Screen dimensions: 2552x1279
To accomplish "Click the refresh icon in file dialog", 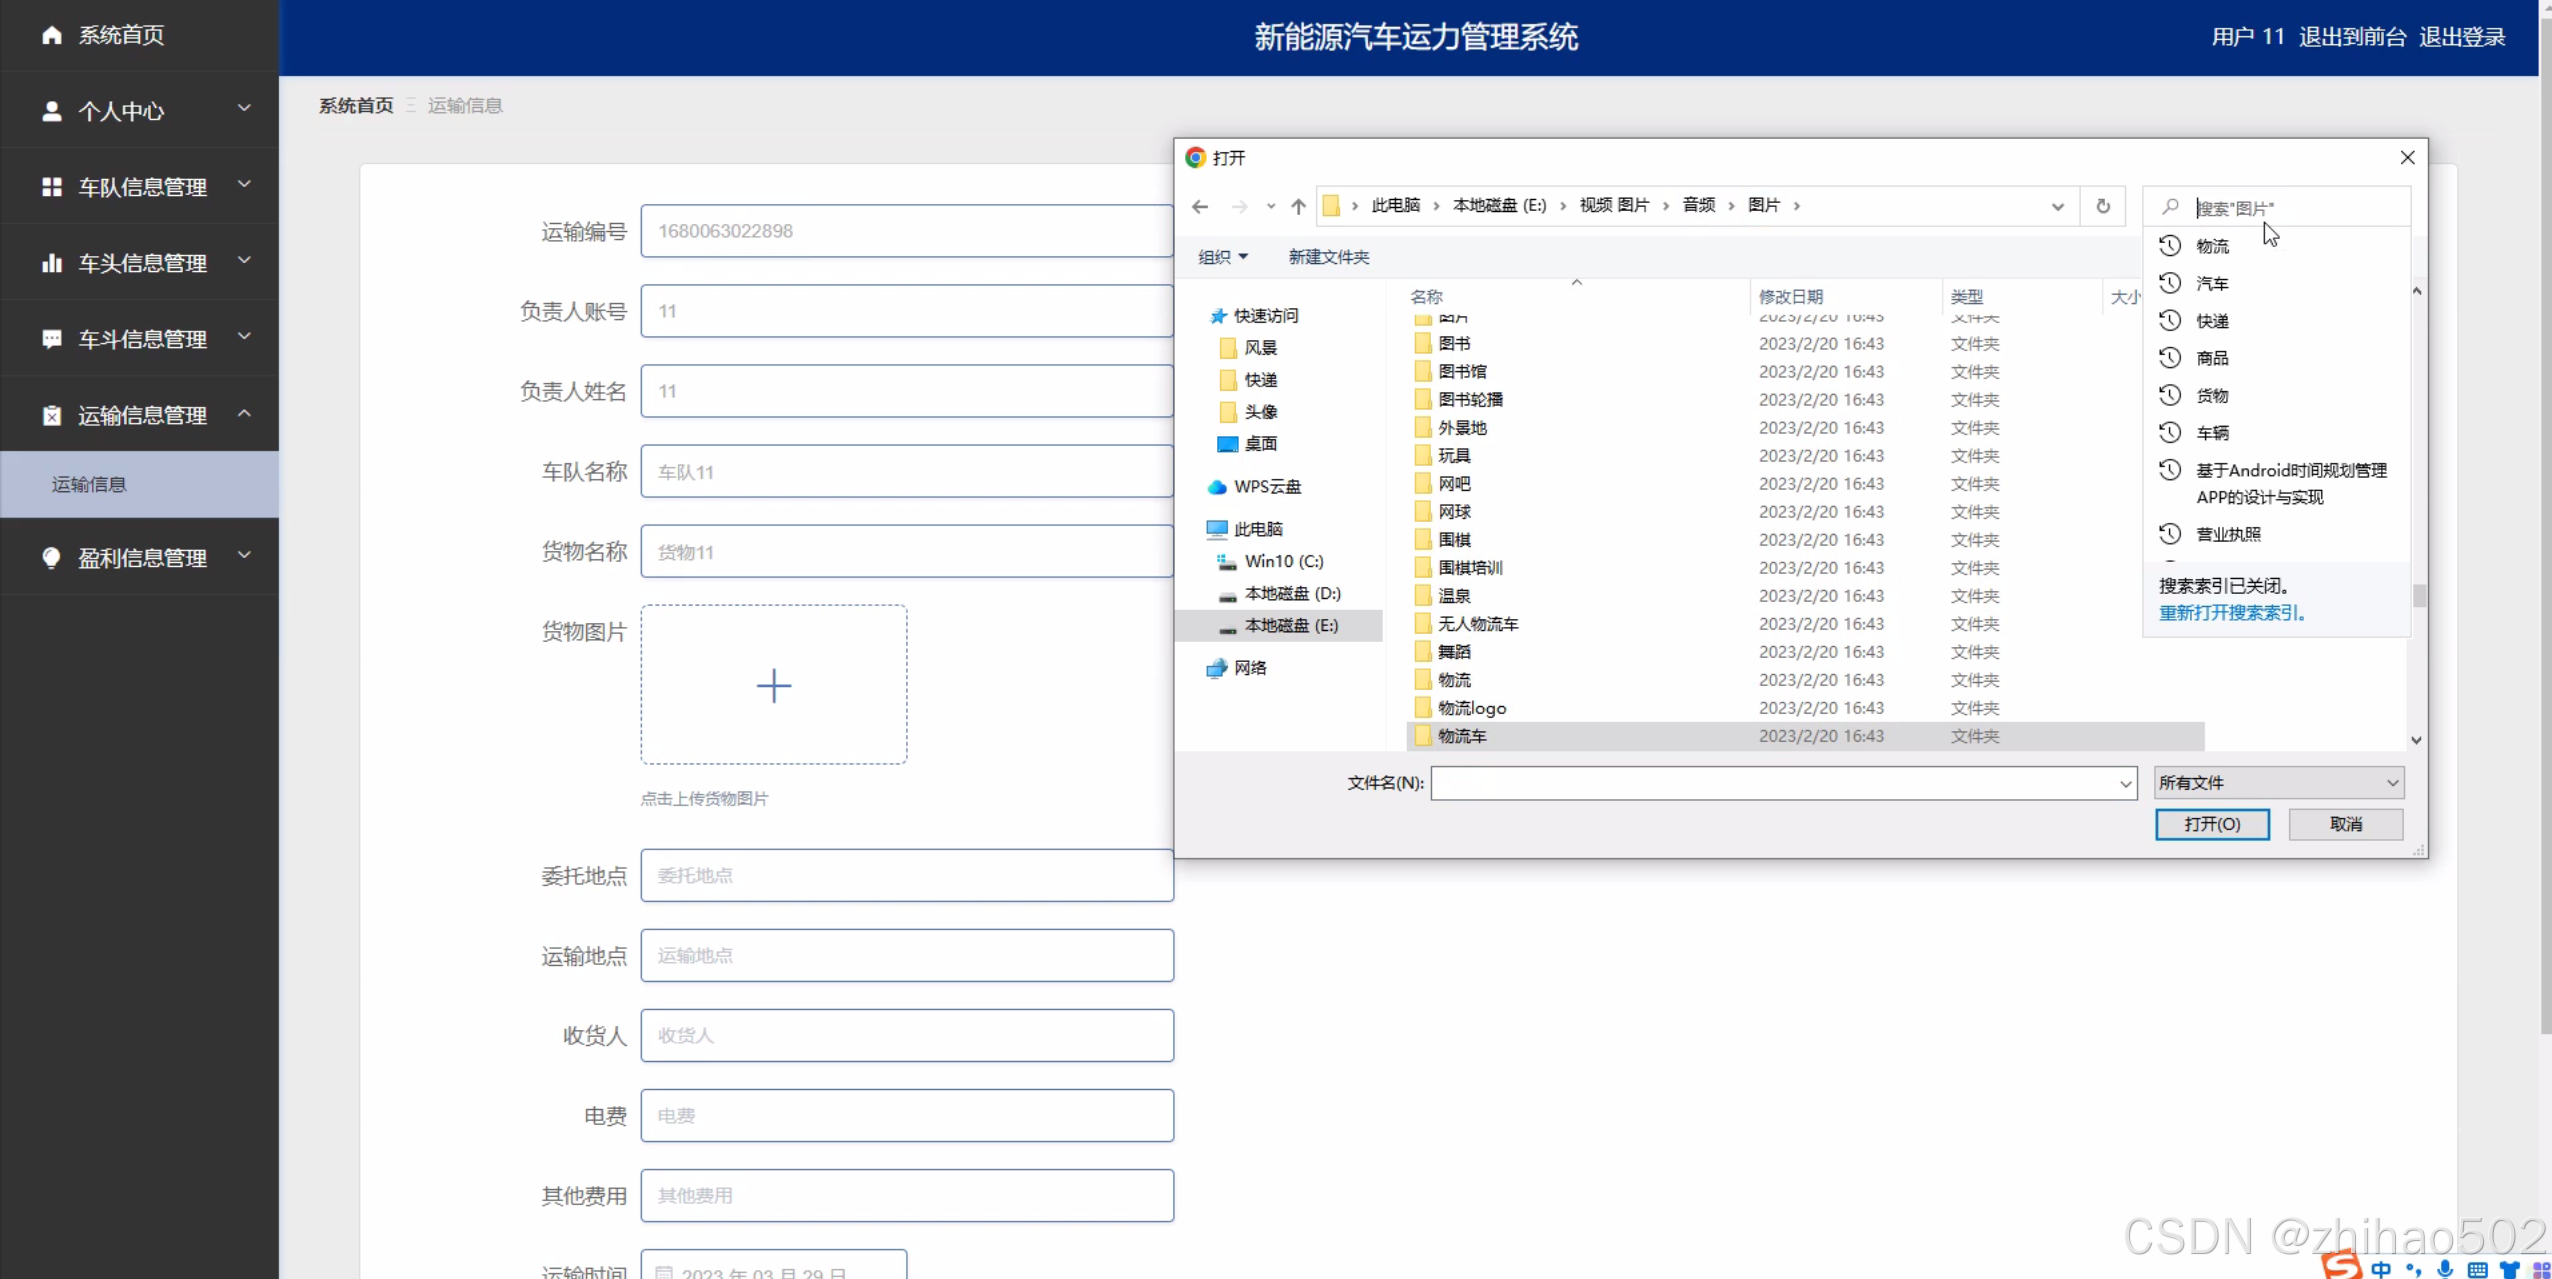I will coord(2103,206).
